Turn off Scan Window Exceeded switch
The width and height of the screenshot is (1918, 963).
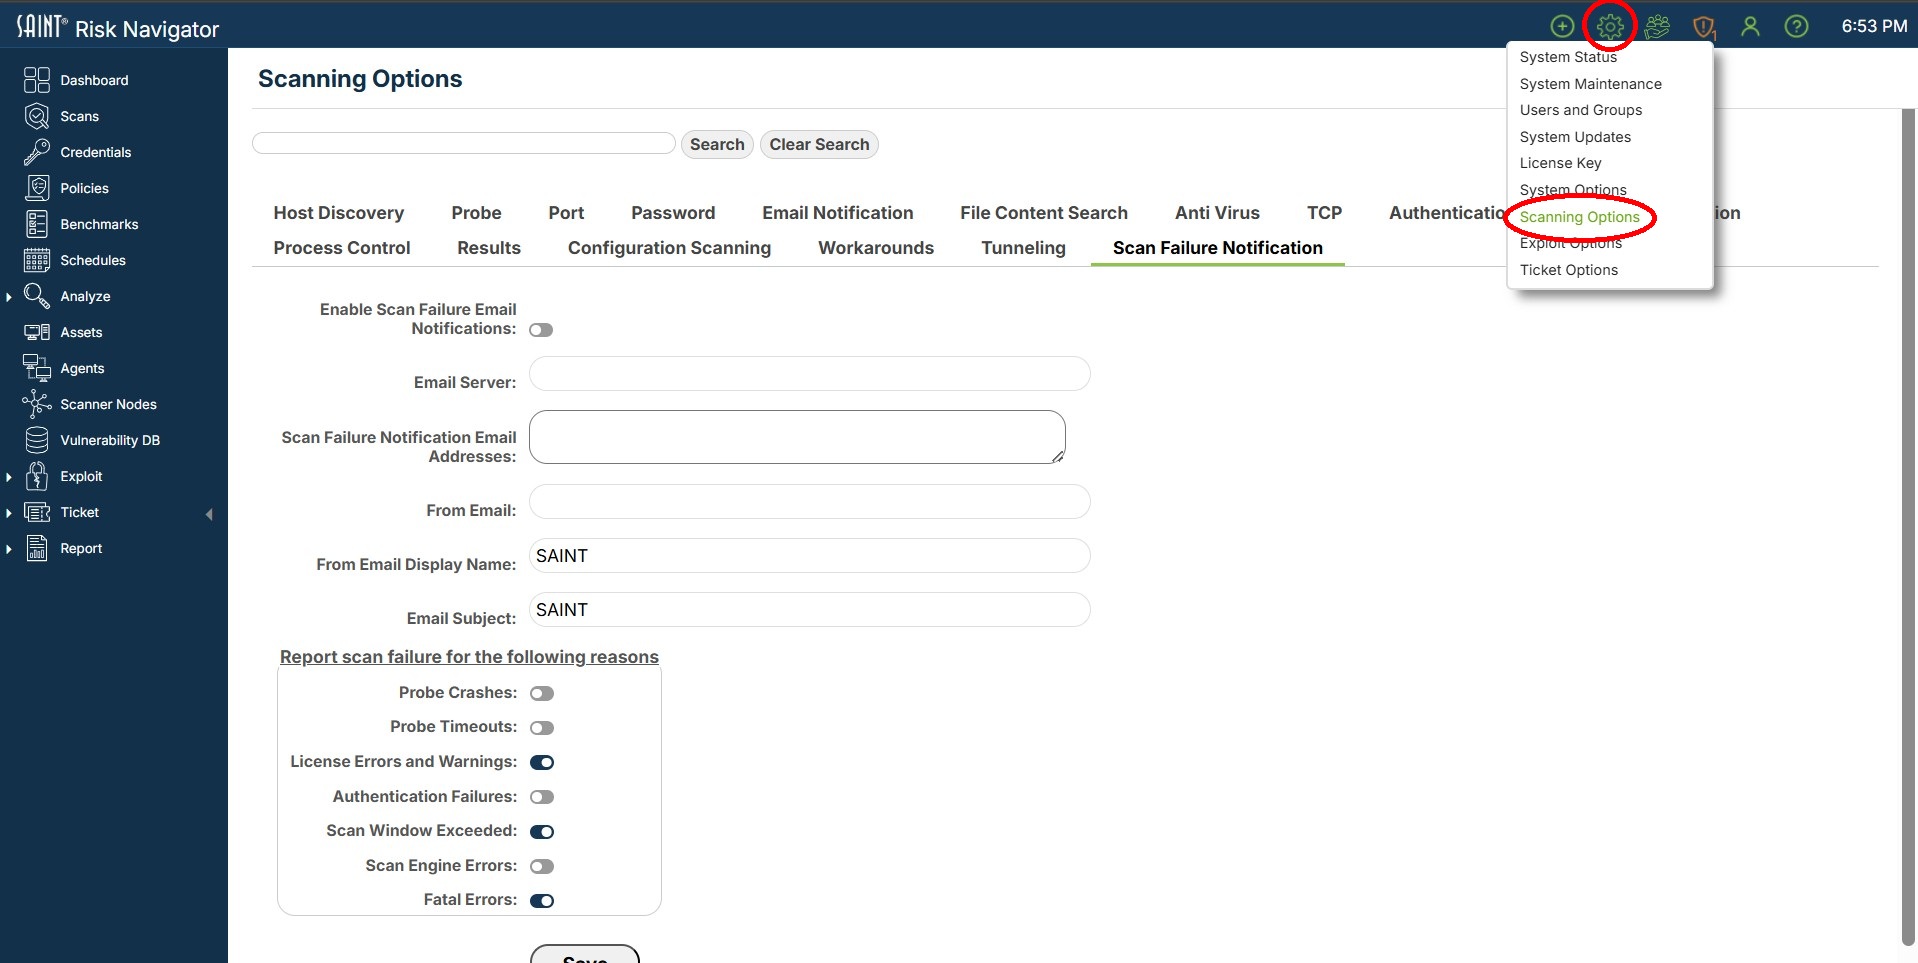click(x=542, y=831)
